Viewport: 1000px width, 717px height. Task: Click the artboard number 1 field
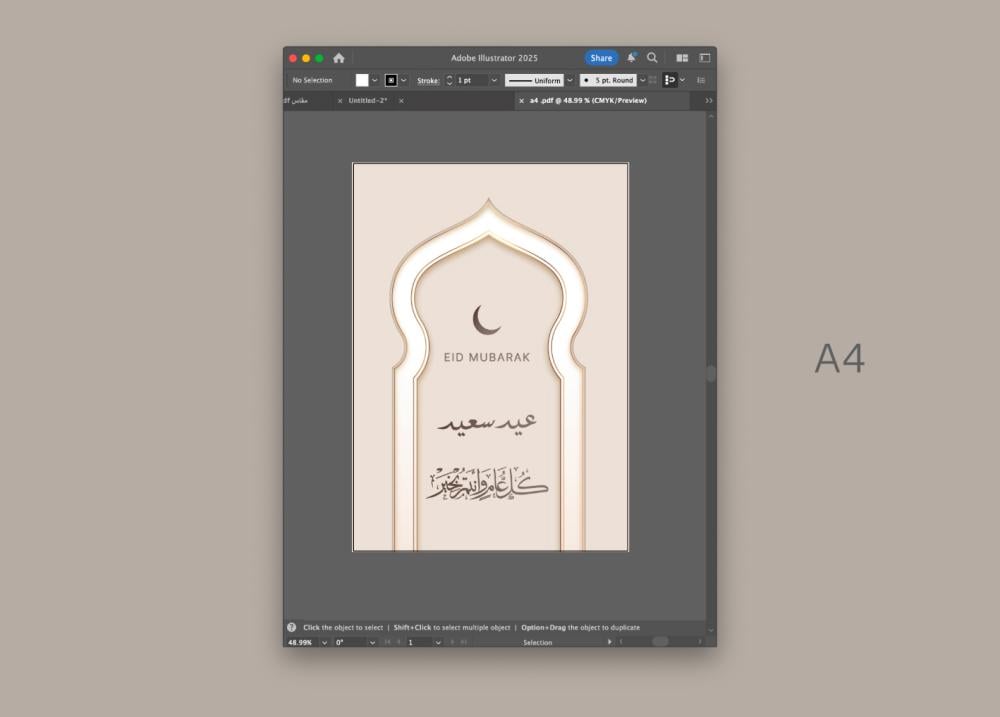(420, 642)
